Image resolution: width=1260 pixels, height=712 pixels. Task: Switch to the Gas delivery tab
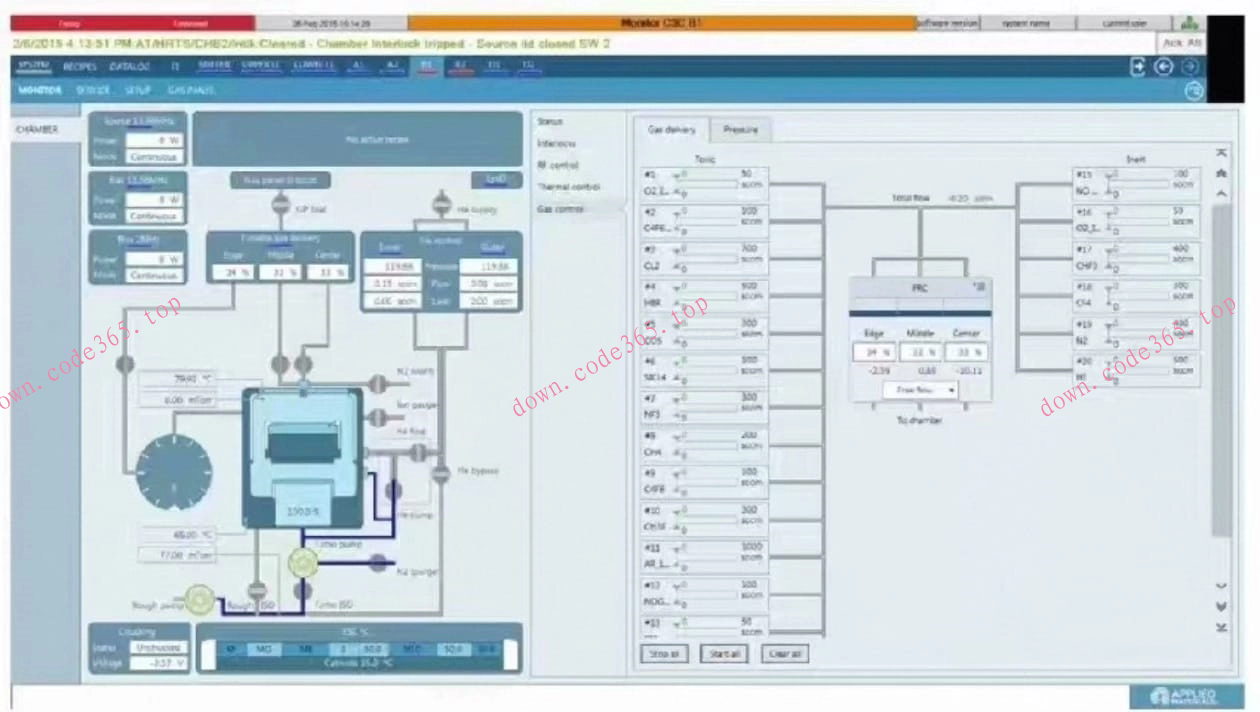point(671,130)
